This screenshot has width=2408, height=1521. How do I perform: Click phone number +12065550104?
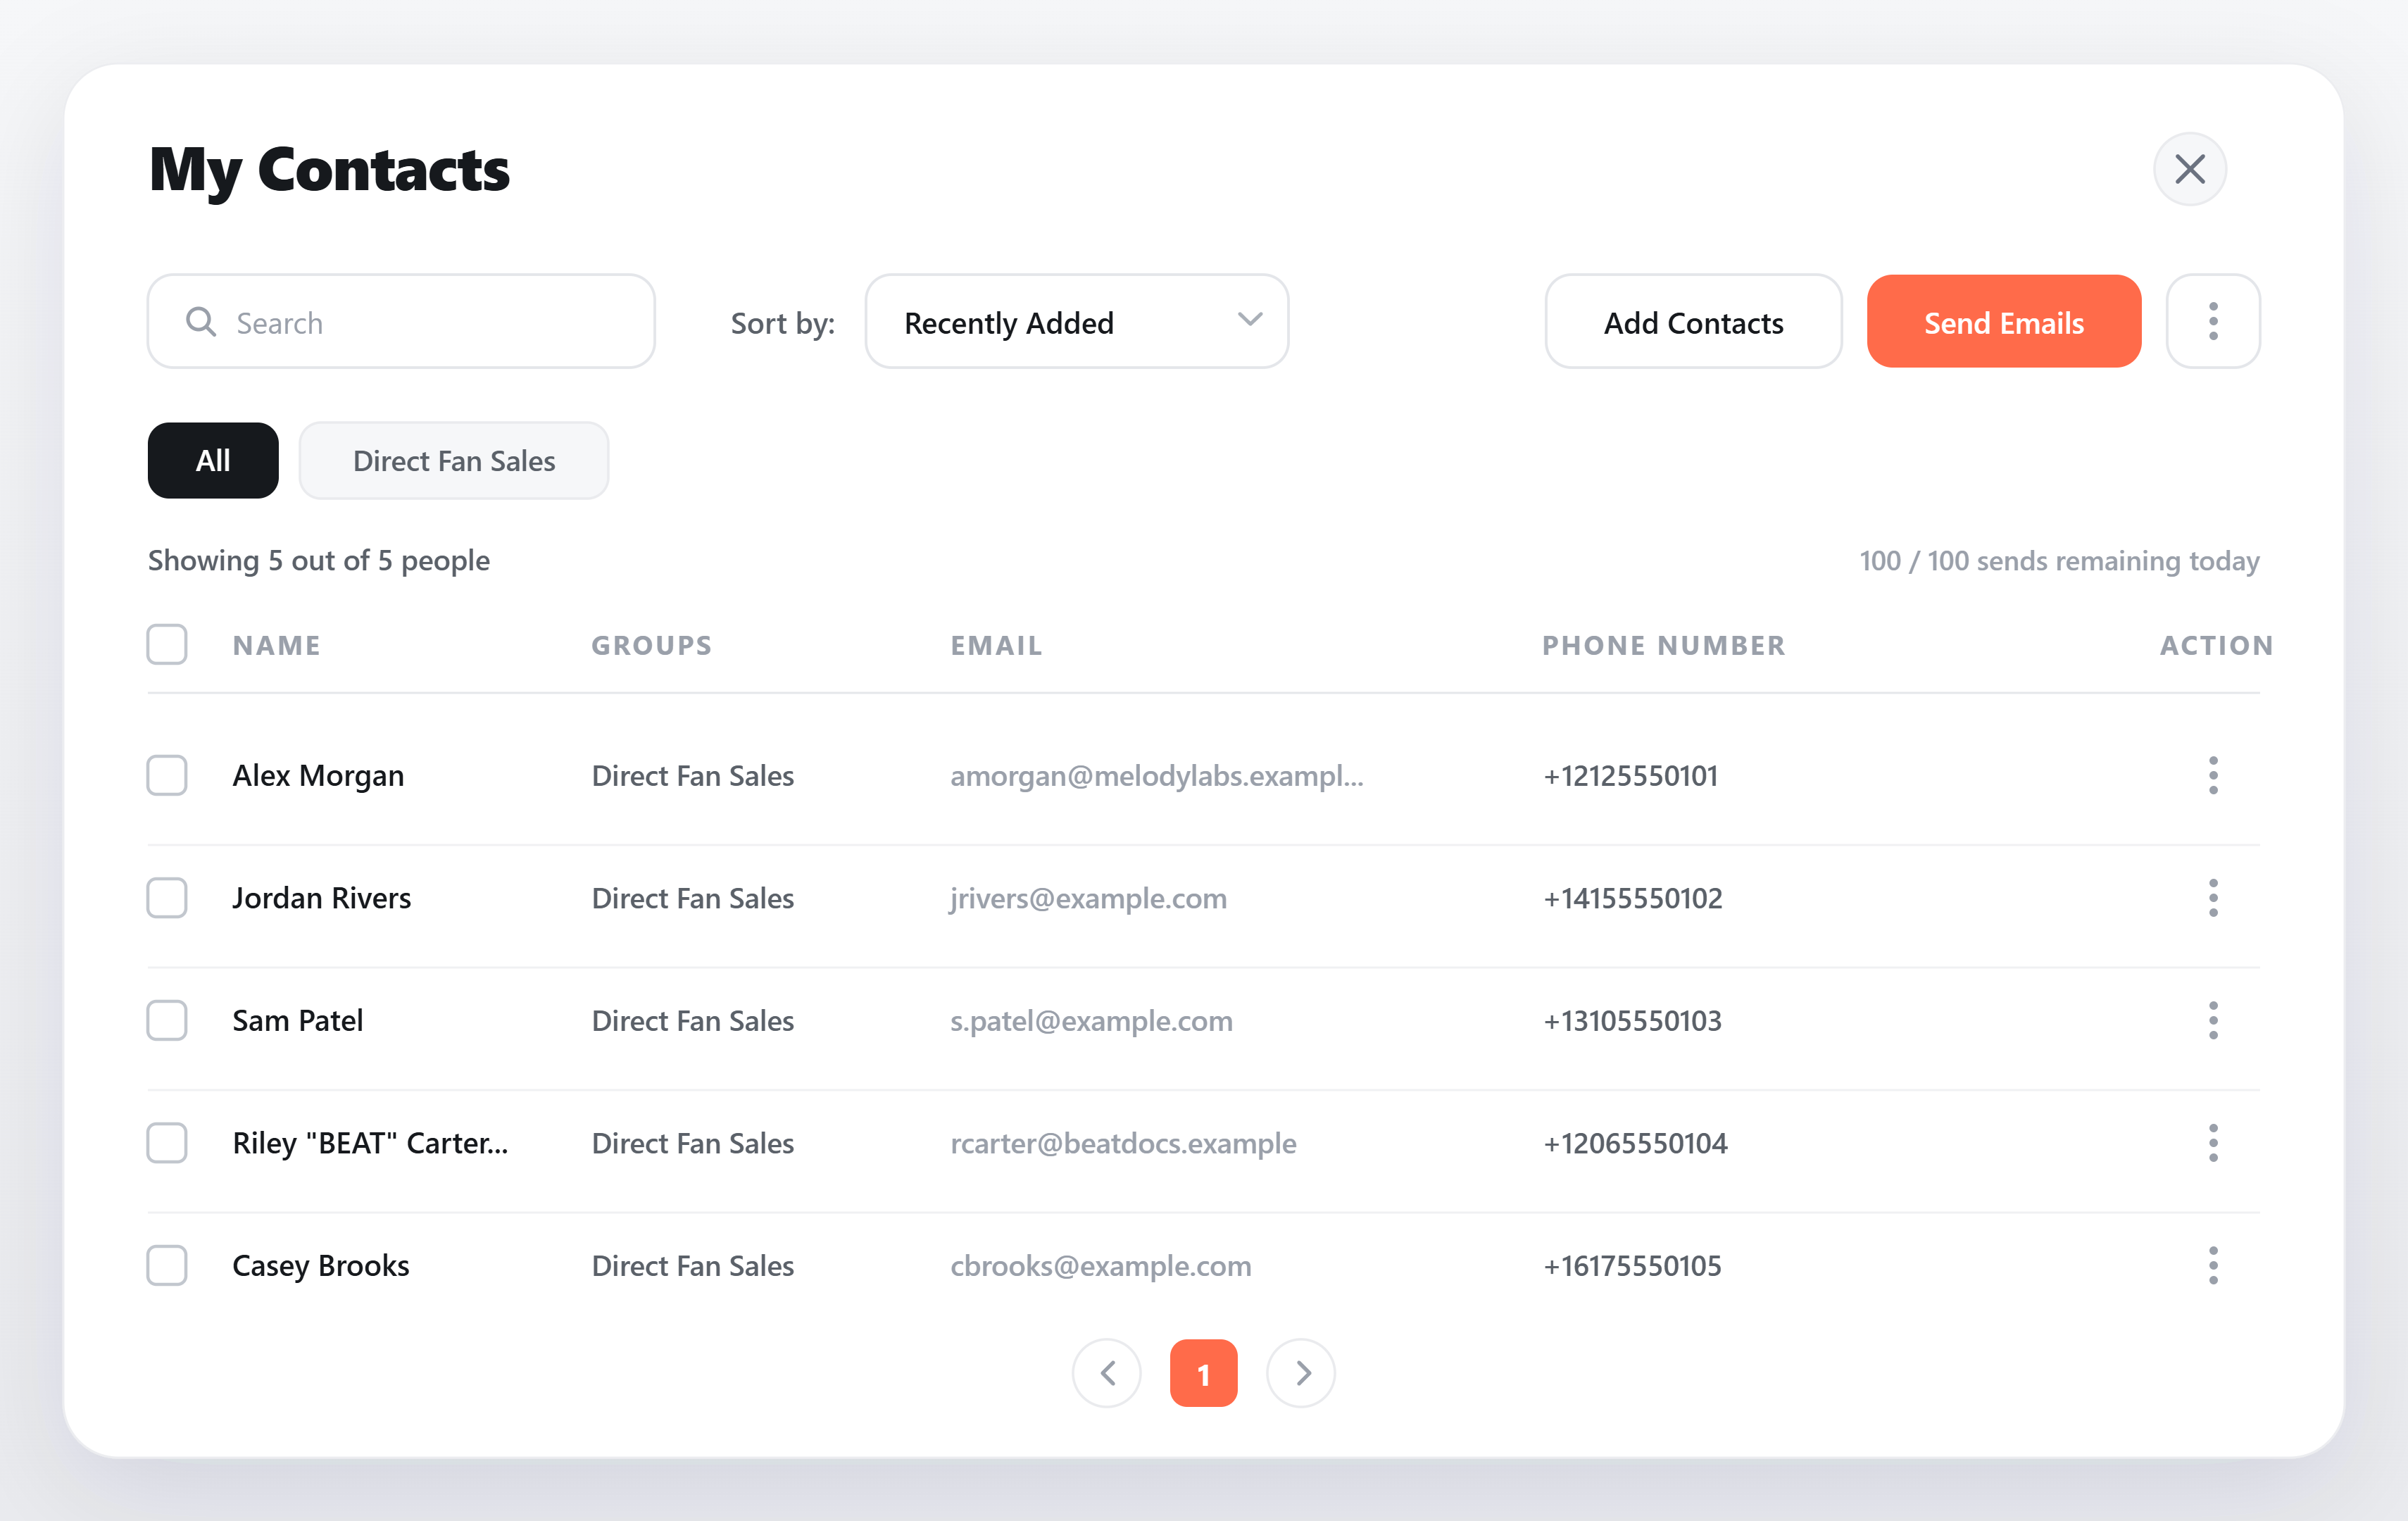point(1635,1143)
